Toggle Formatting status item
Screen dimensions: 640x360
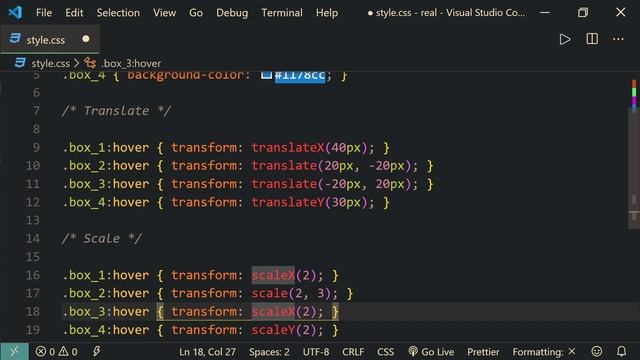tap(544, 352)
